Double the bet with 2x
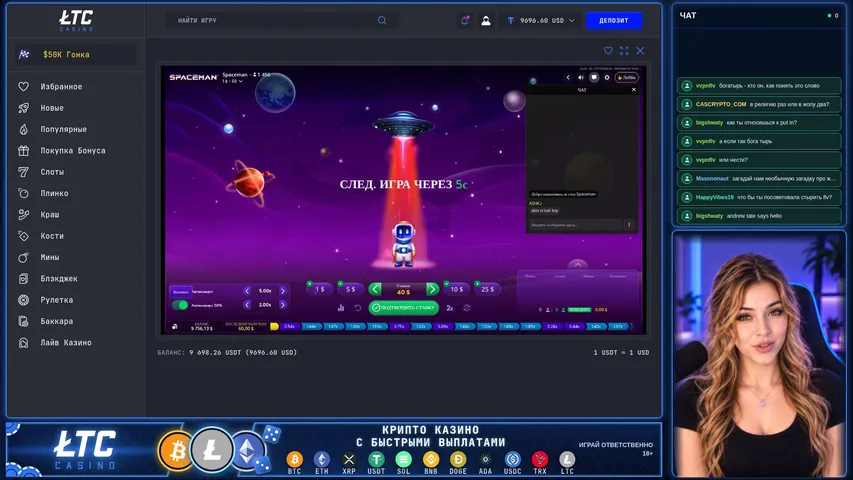The height and width of the screenshot is (480, 853). click(x=450, y=308)
